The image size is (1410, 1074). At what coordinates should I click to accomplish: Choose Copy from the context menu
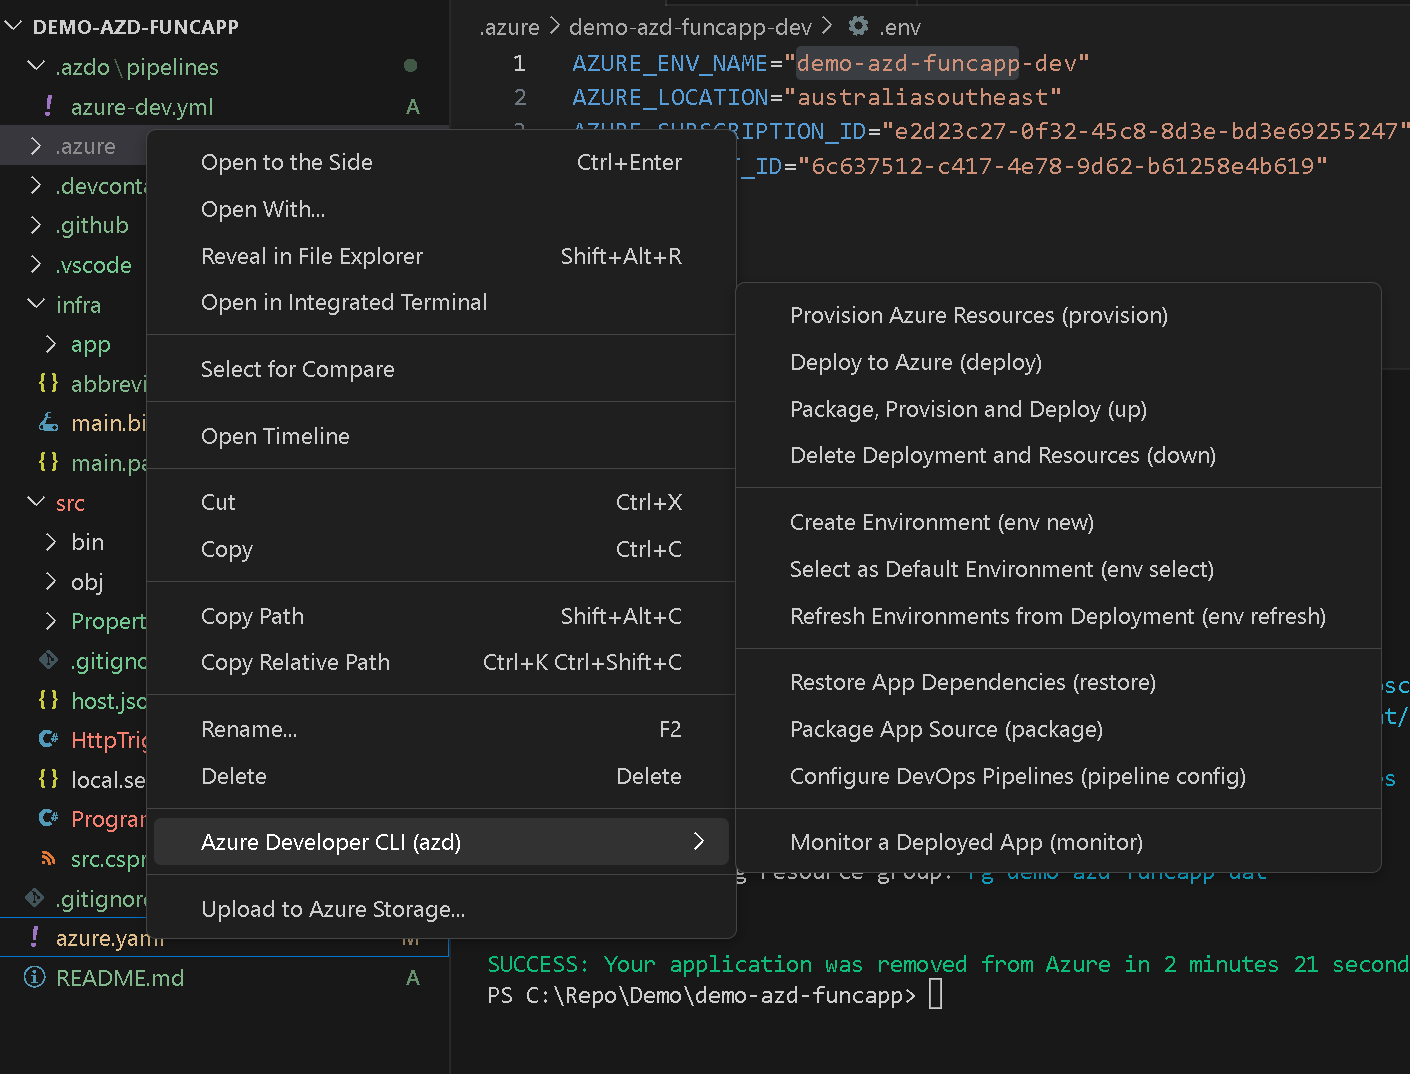pyautogui.click(x=441, y=549)
